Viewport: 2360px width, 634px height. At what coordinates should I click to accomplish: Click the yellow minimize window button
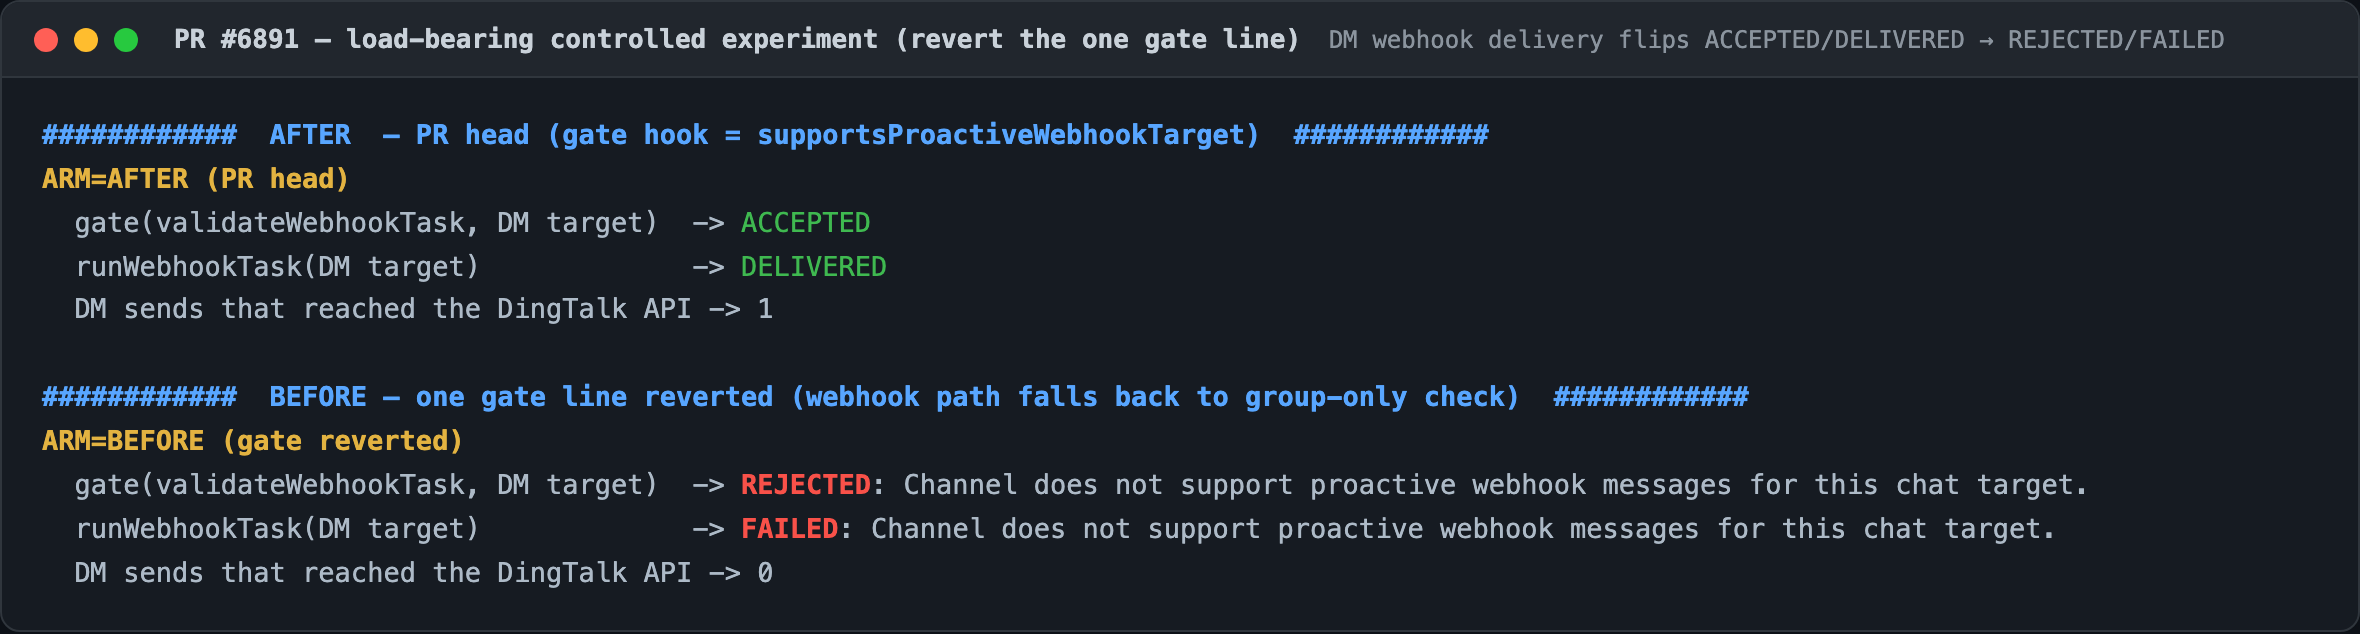click(86, 40)
